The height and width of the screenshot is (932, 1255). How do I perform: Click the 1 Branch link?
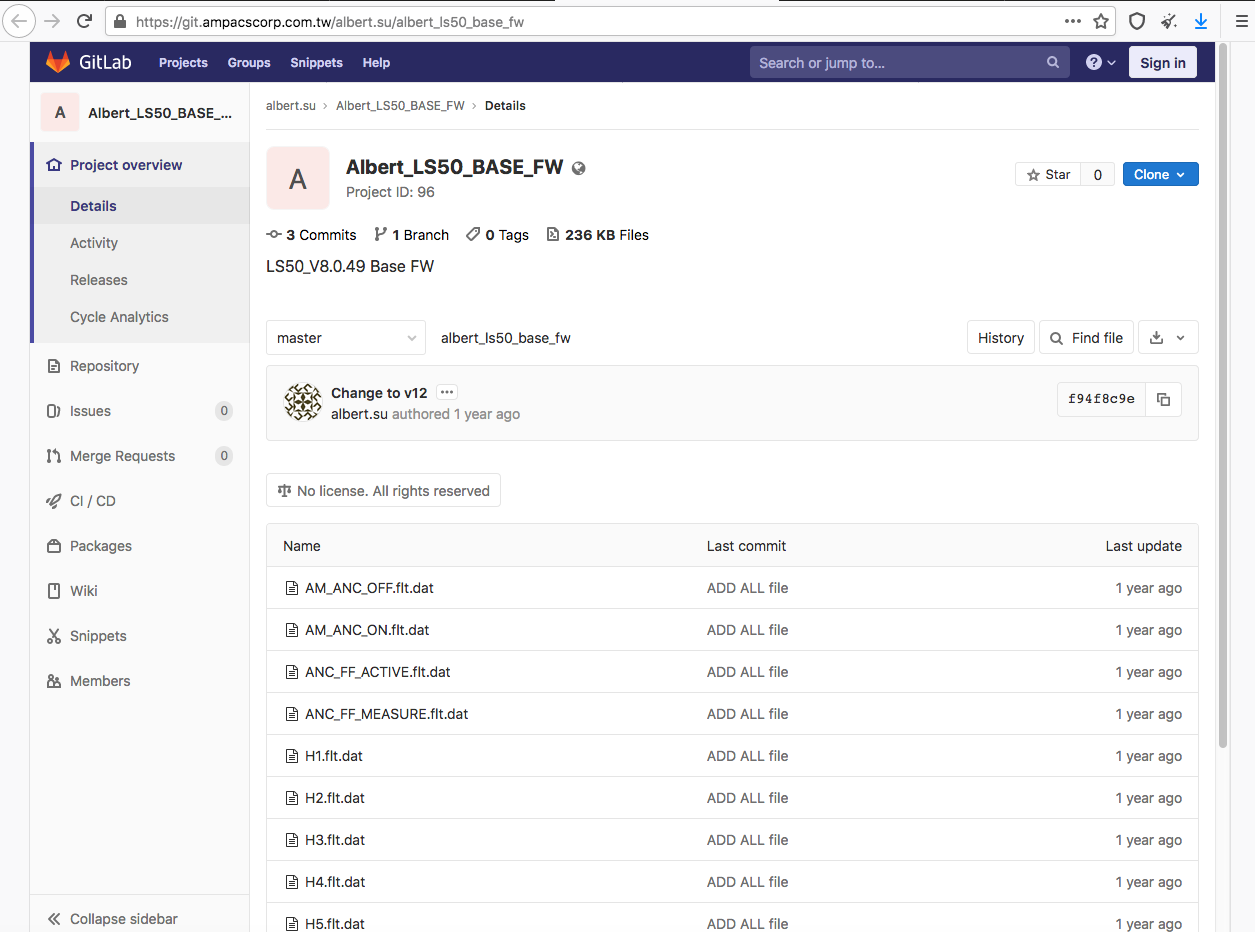coord(411,235)
